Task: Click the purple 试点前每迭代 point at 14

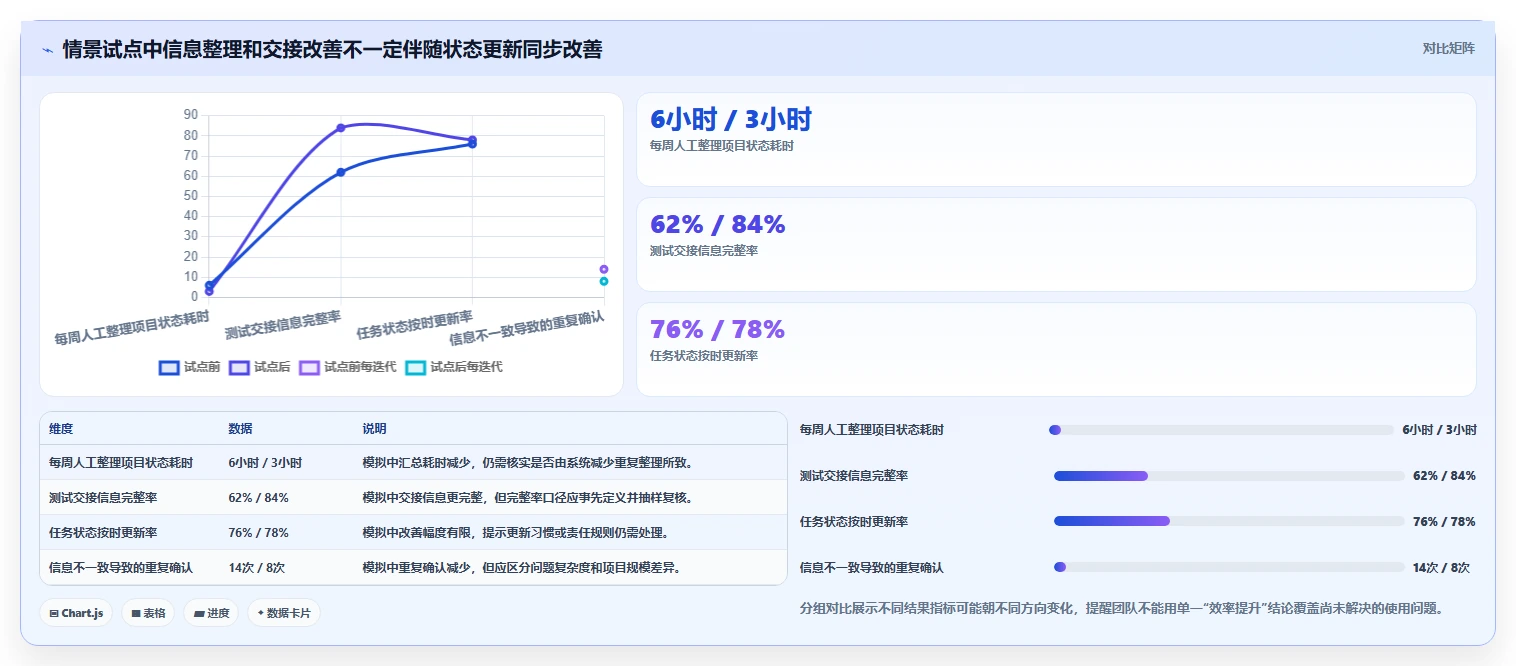Action: pyautogui.click(x=604, y=269)
